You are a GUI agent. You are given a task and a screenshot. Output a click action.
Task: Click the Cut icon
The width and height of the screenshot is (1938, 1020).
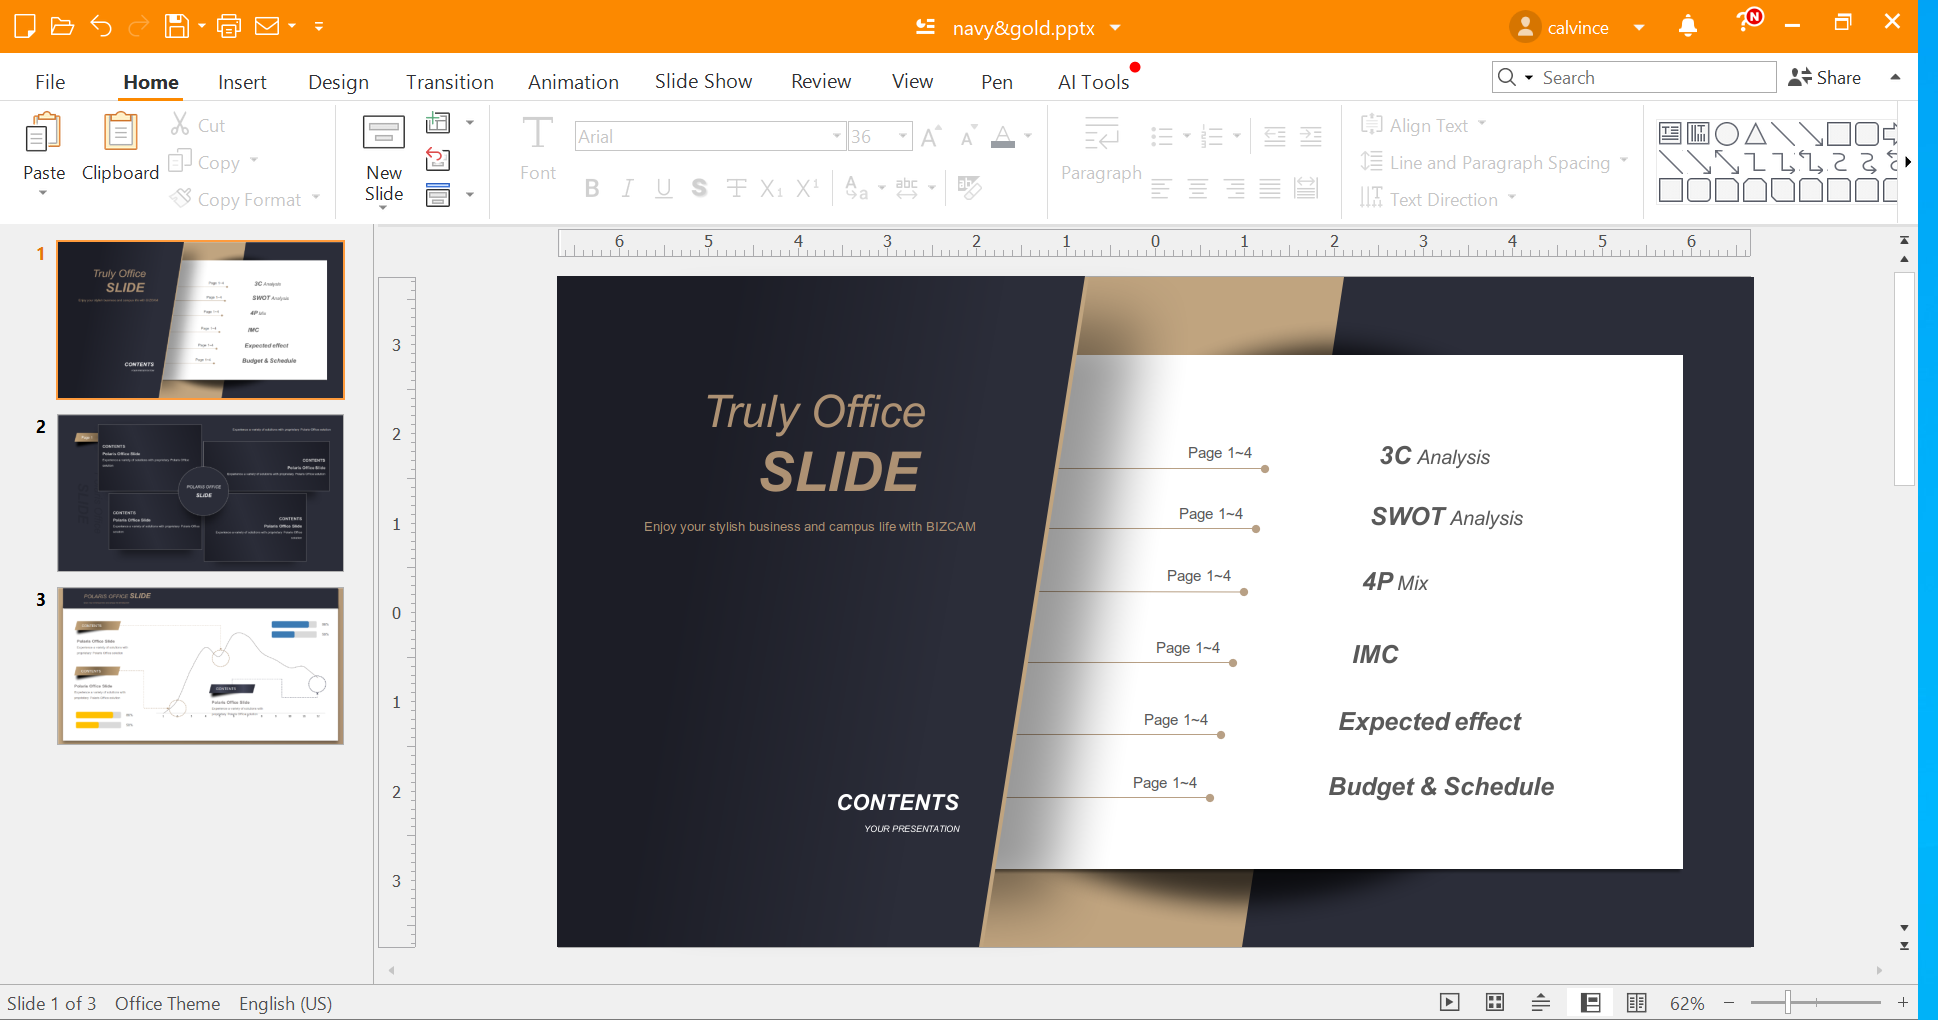pos(180,124)
